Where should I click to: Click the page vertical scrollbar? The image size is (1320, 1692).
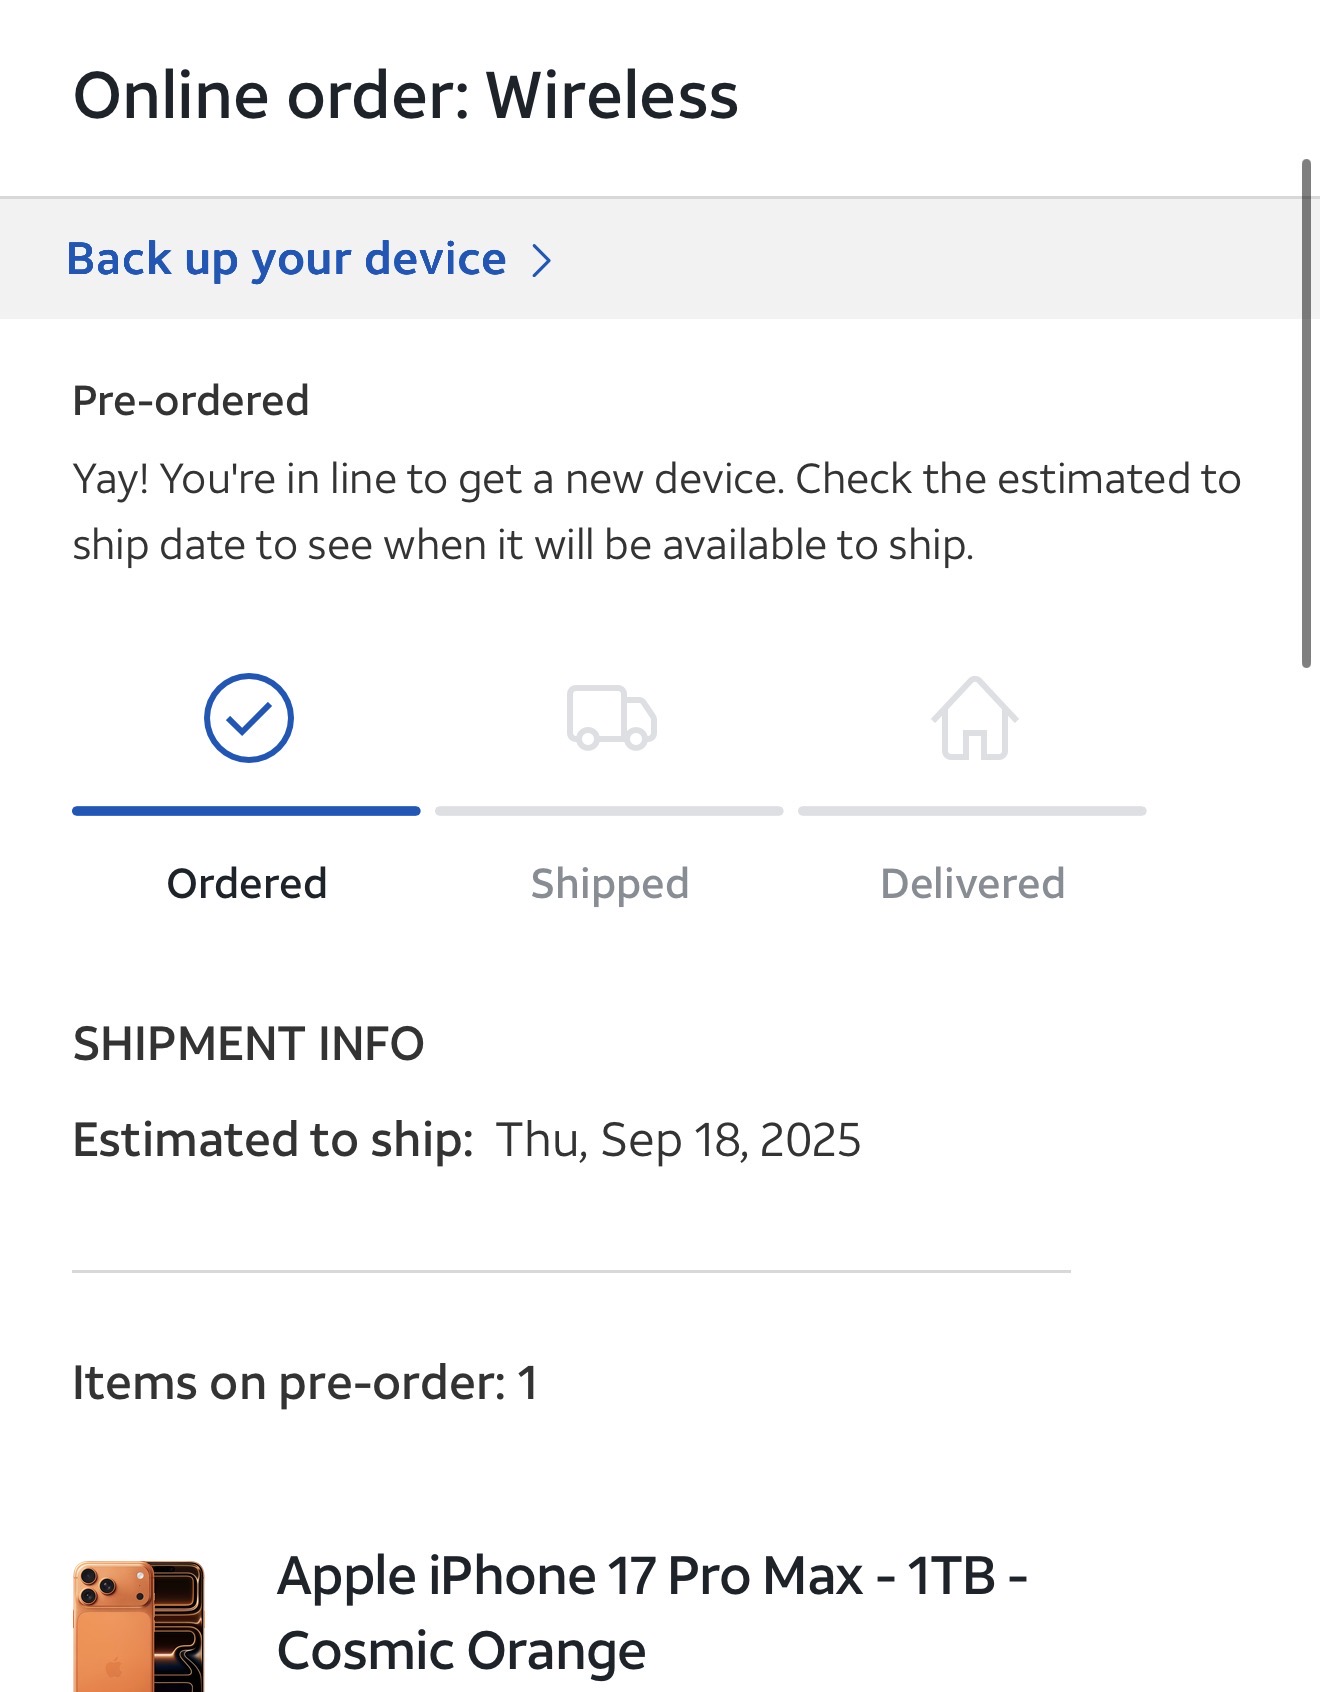click(1306, 412)
